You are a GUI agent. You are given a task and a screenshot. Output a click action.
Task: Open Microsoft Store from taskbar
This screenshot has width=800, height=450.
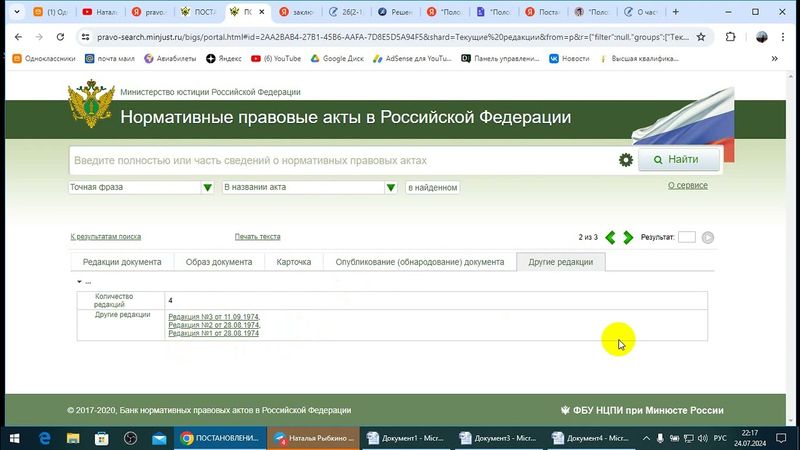(x=102, y=438)
